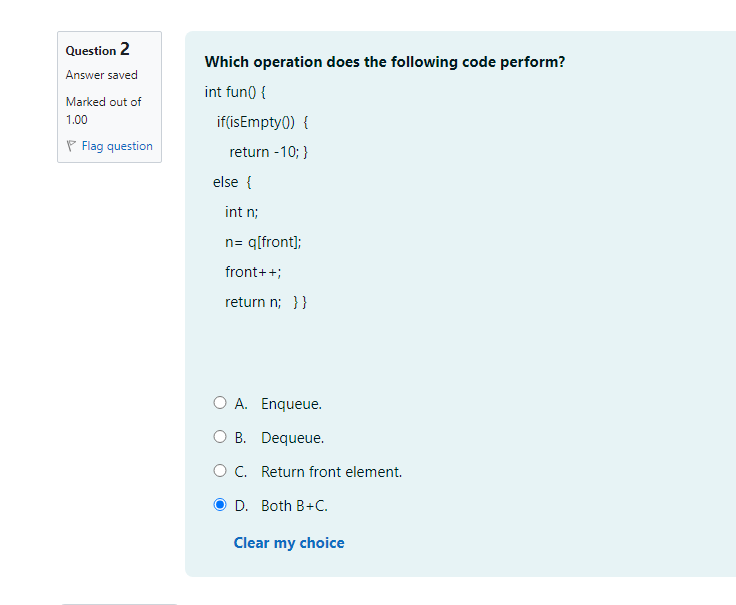This screenshot has width=736, height=605.
Task: Select radio button for option A
Action: click(220, 403)
